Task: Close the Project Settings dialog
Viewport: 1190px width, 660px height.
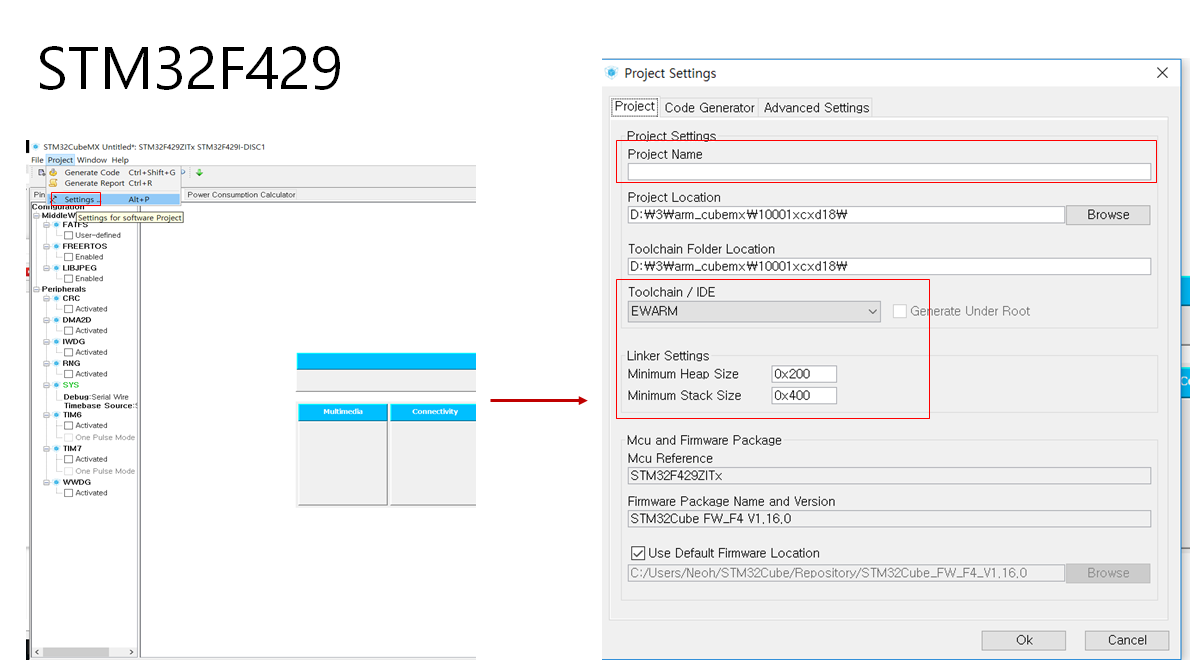Action: (x=1162, y=73)
